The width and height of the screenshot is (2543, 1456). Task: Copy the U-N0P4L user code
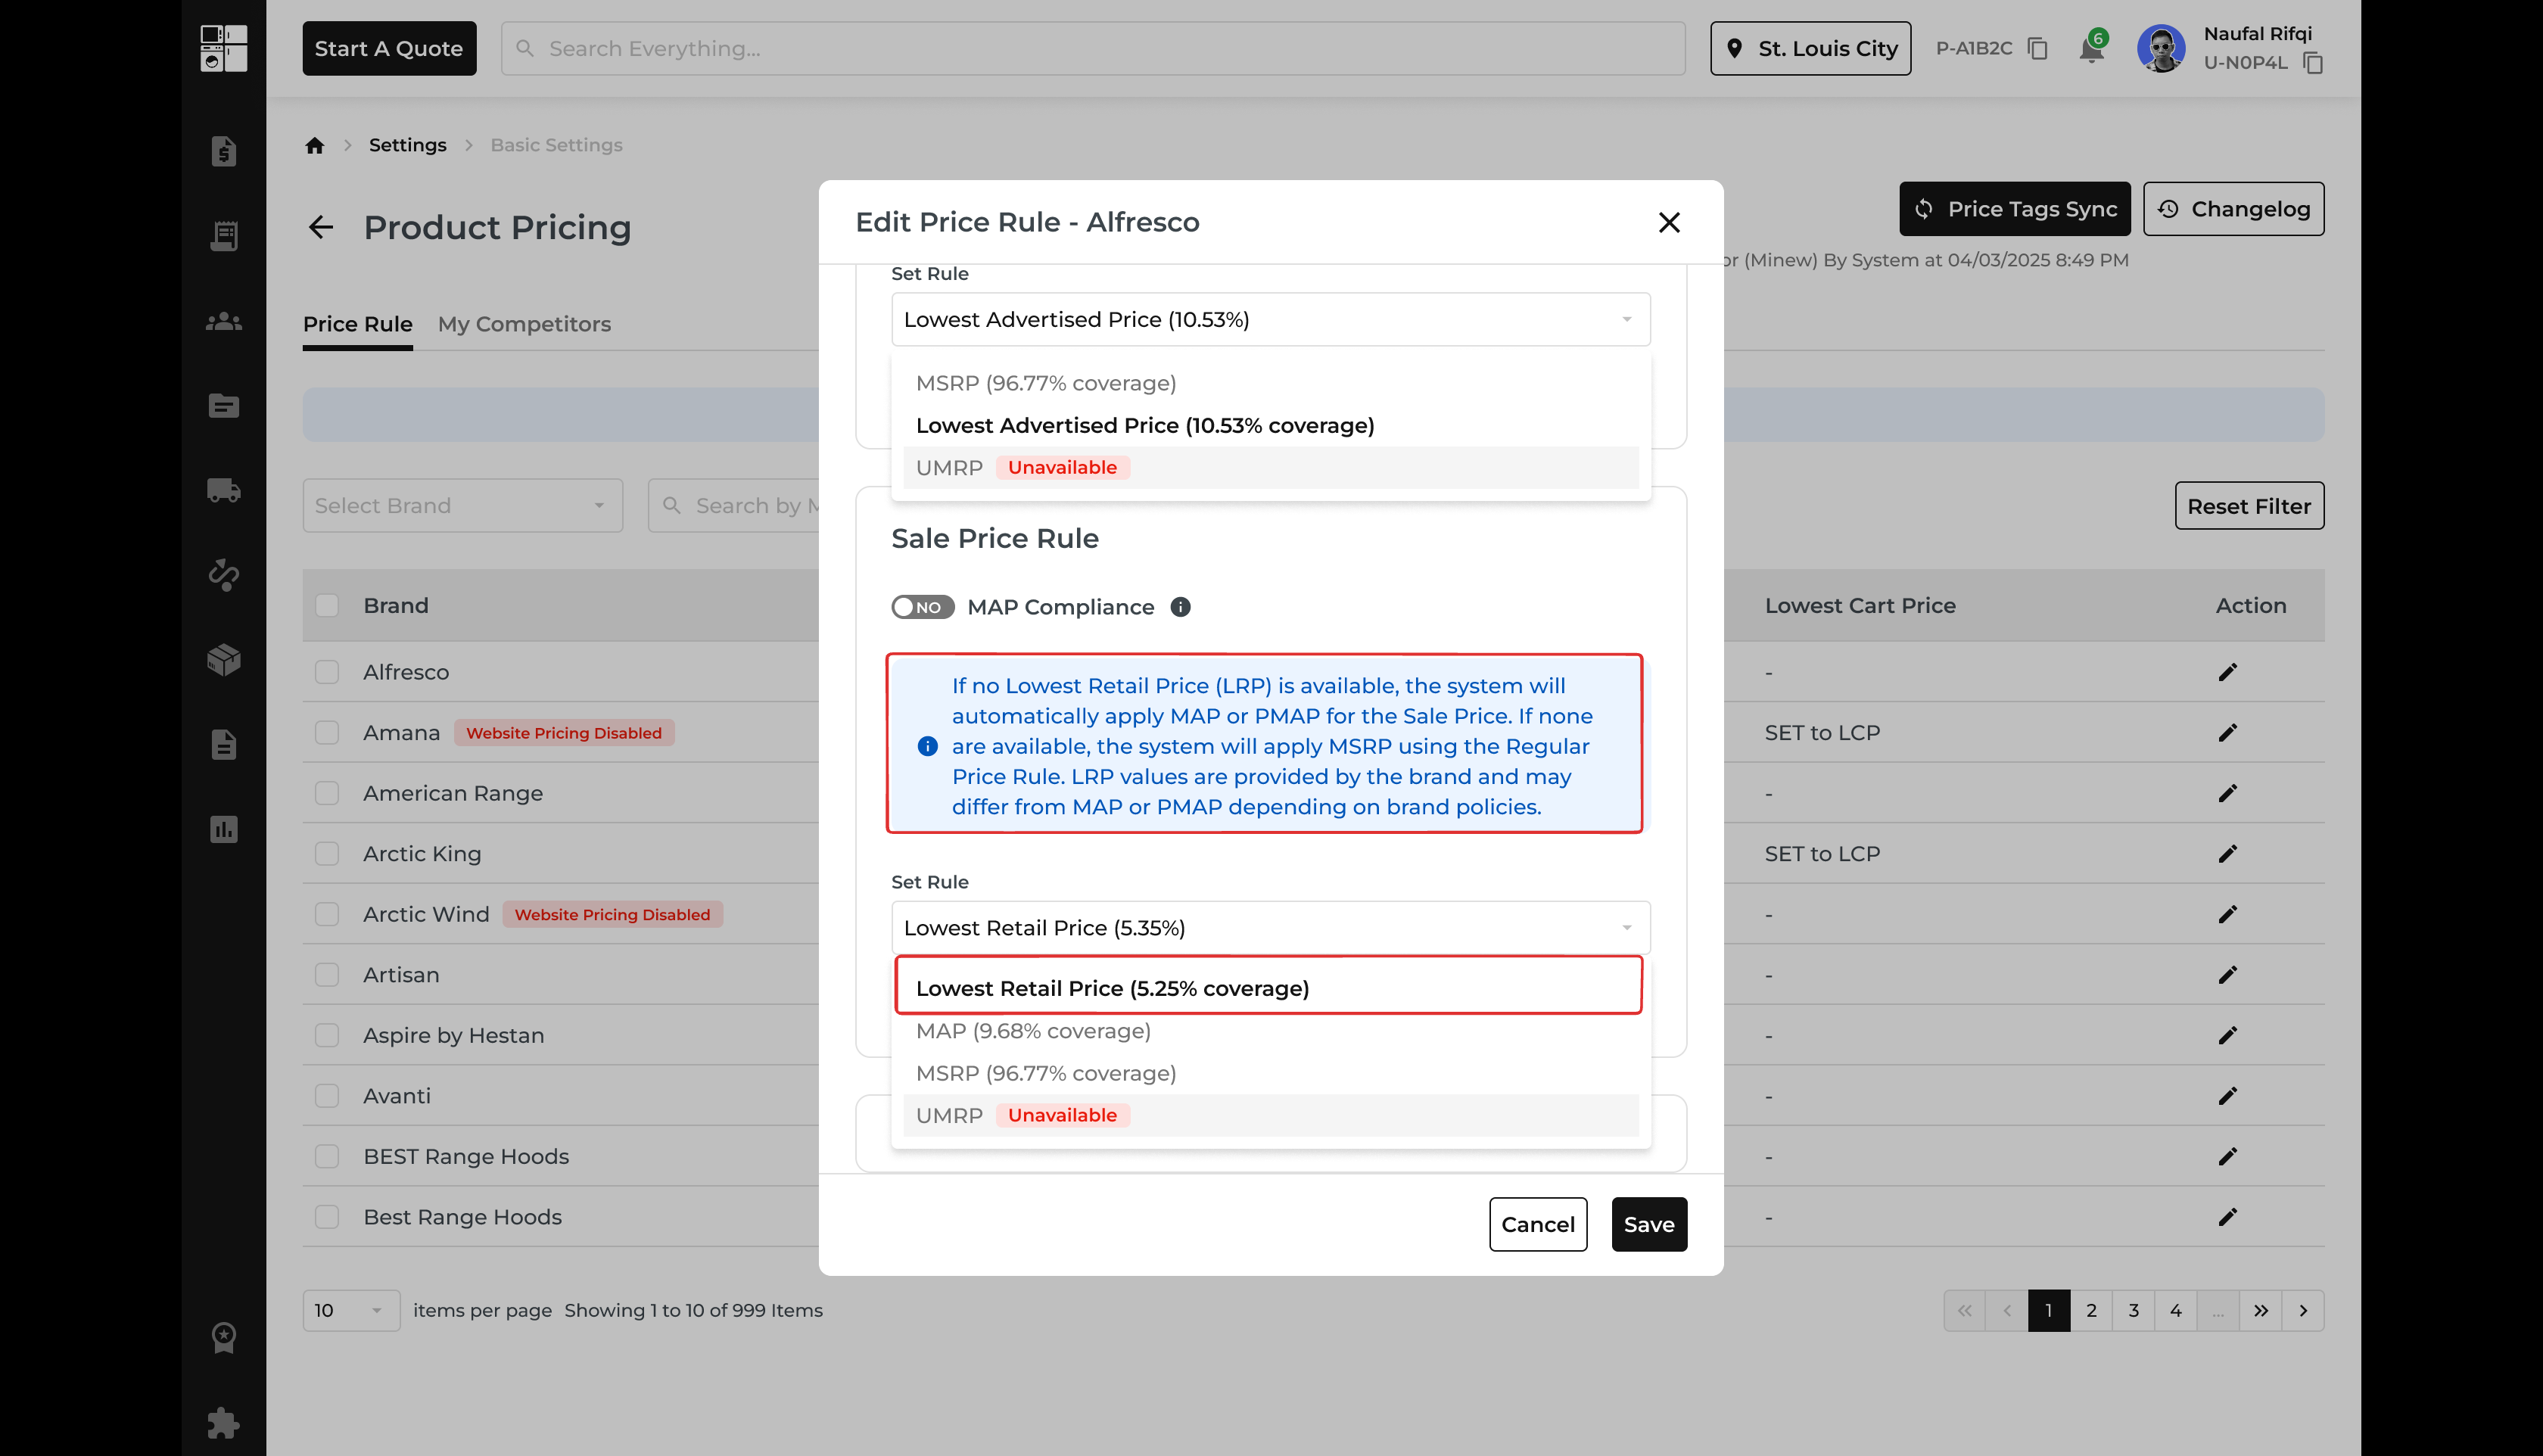click(2312, 63)
